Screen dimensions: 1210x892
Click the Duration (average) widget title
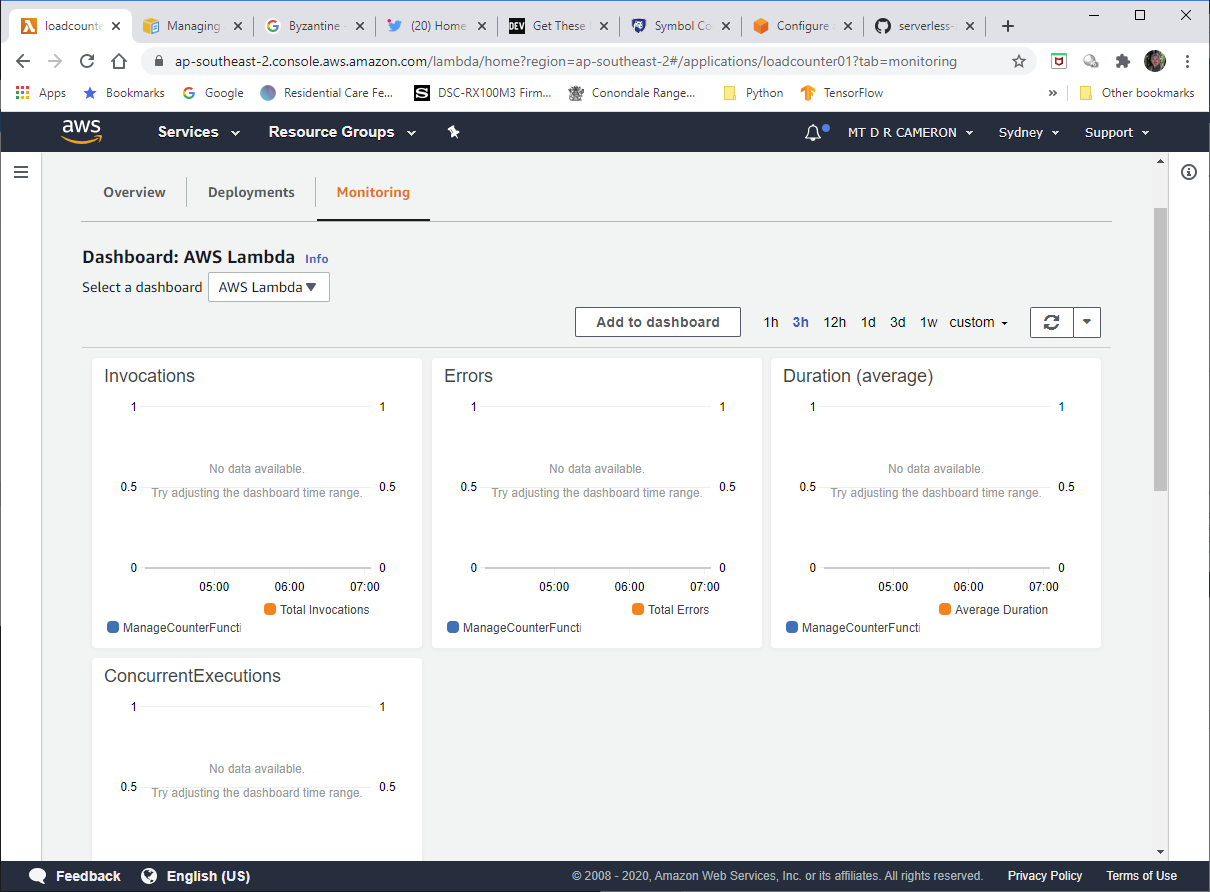[858, 376]
